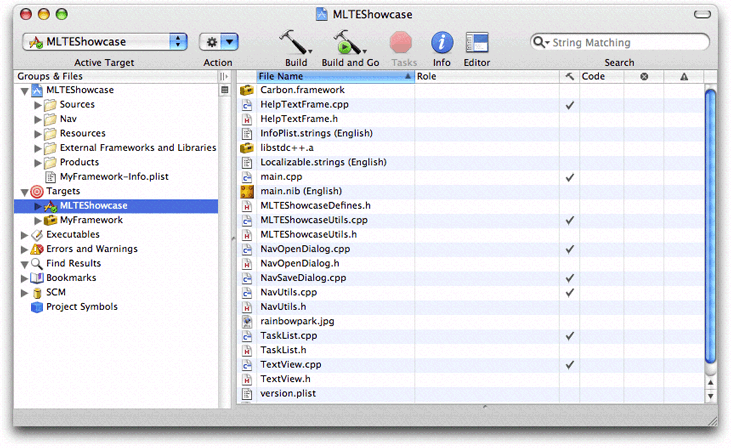This screenshot has height=448, width=731.
Task: Click the Carbon.framework toolbox icon
Action: pos(247,90)
